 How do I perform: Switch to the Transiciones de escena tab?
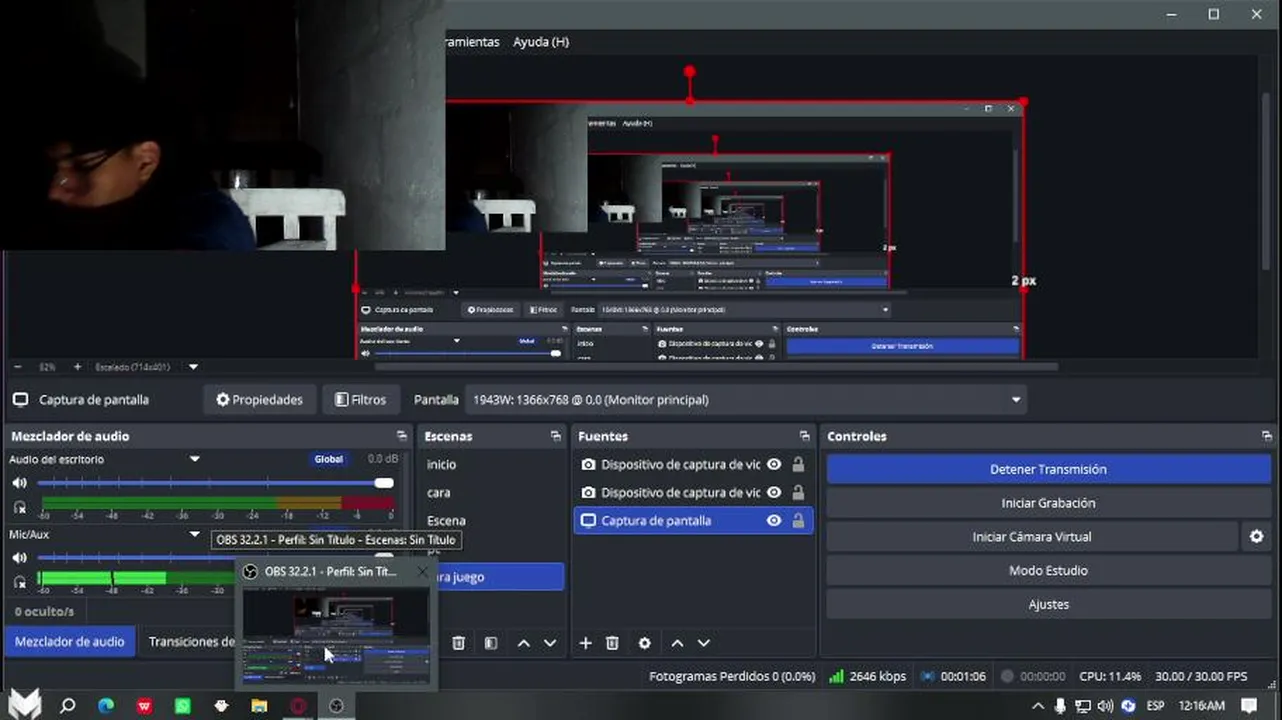tap(191, 642)
